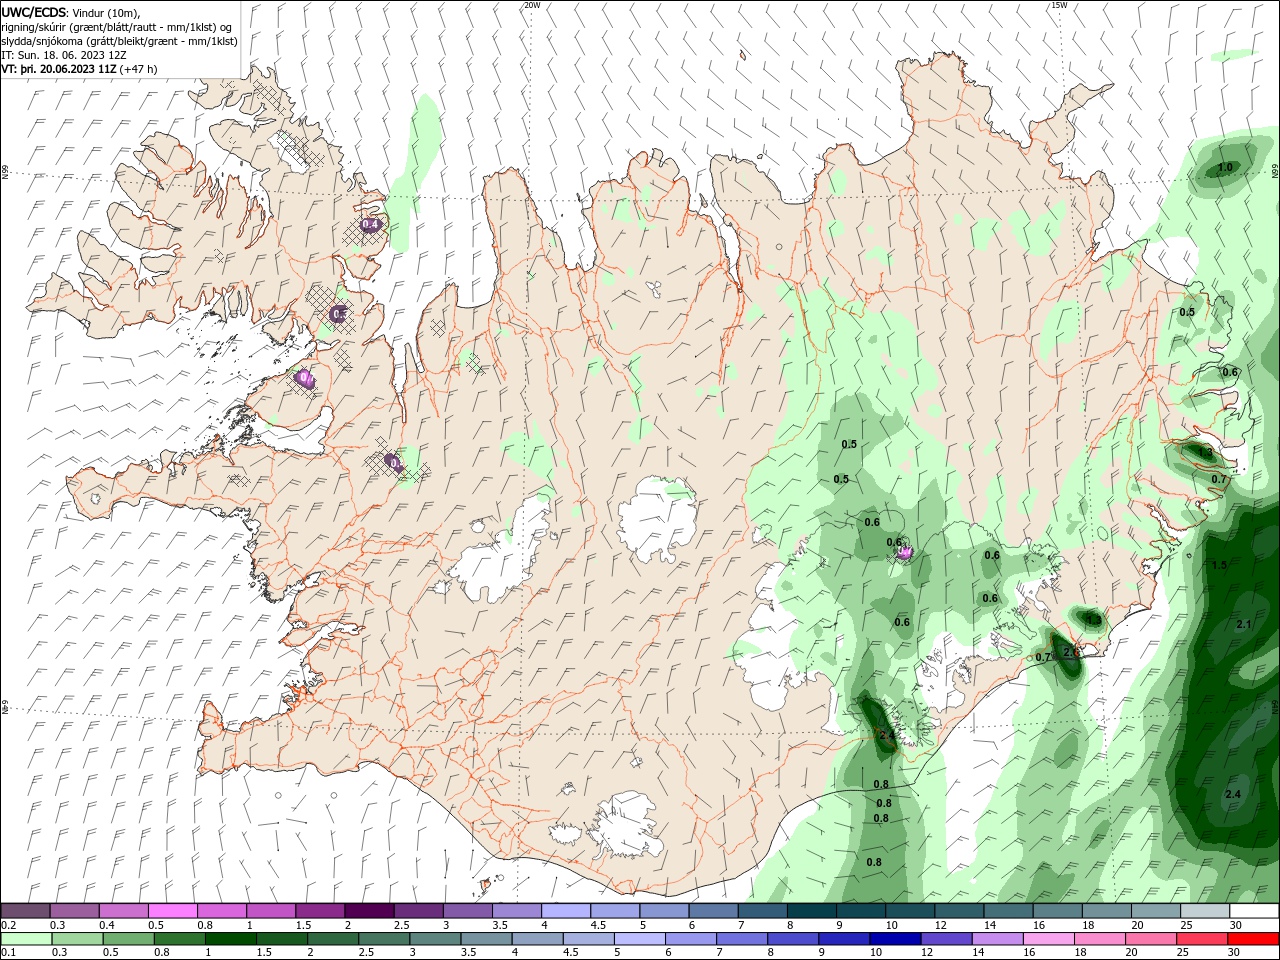
Task: Click the '0.2' label in the snow scale
Action: pyautogui.click(x=8, y=925)
